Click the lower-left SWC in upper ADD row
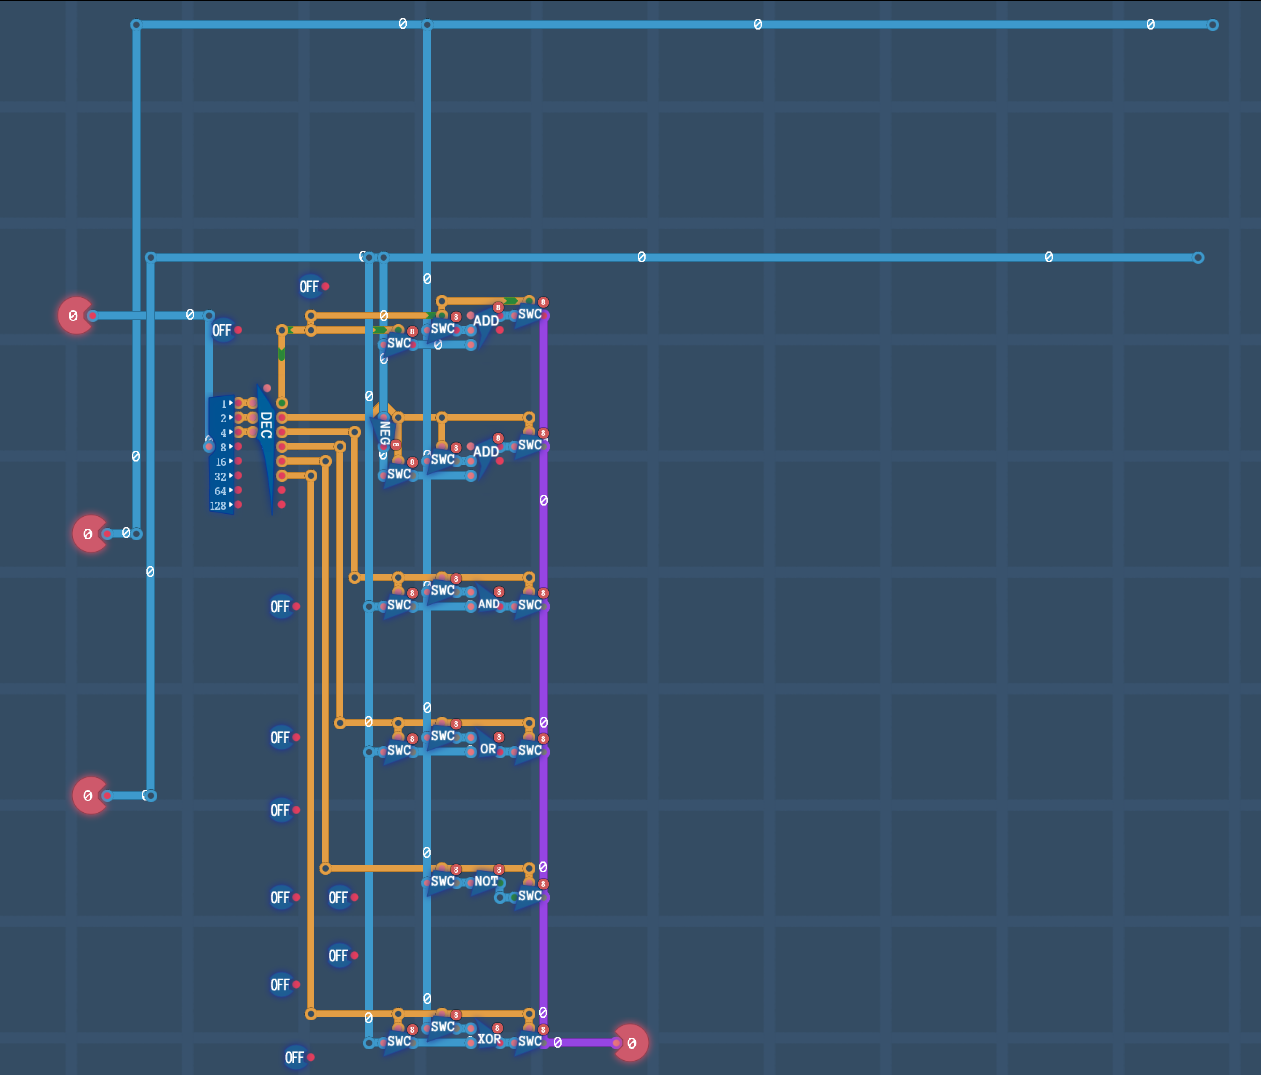This screenshot has height=1075, width=1261. 399,343
